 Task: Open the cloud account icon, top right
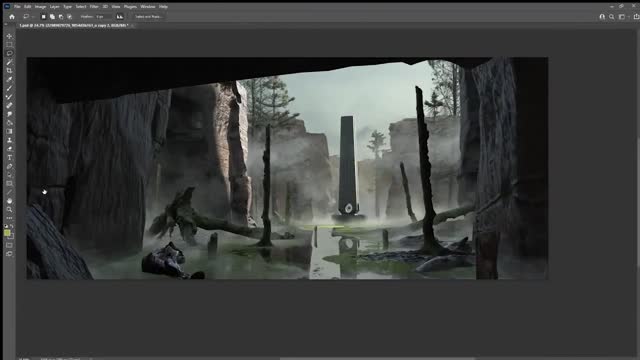coord(602,17)
